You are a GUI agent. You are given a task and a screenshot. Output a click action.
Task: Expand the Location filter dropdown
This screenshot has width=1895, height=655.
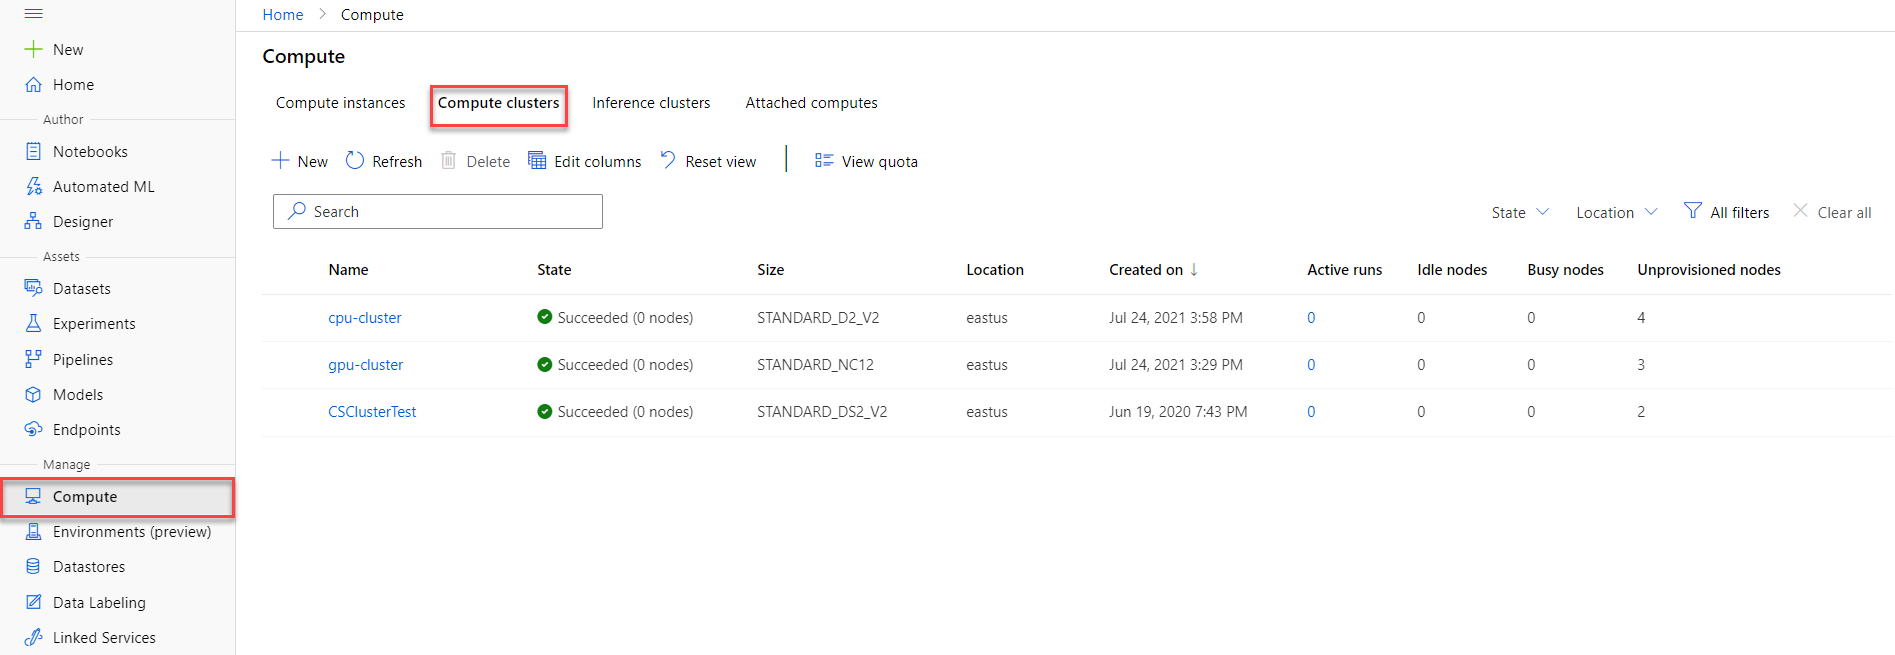[1617, 212]
